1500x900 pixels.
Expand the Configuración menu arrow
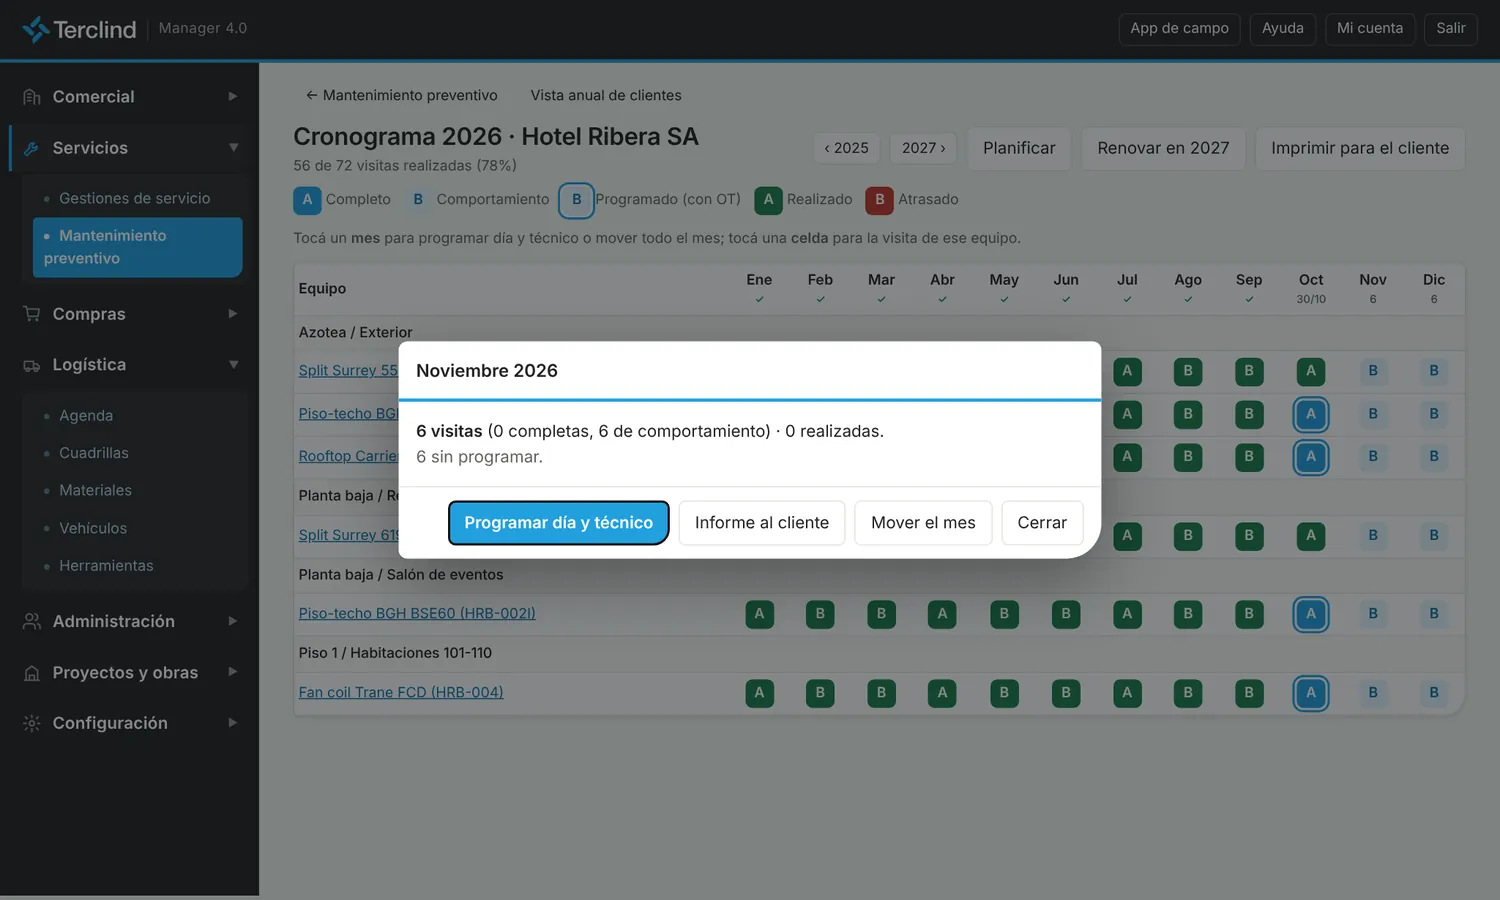pos(233,723)
